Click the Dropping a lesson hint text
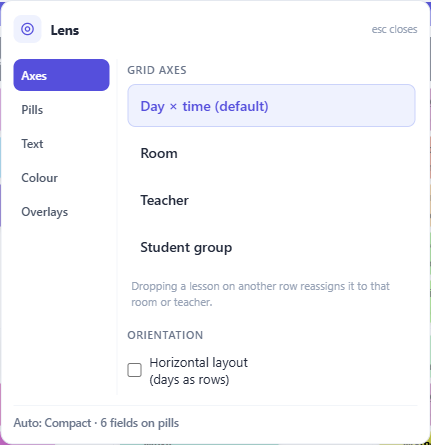The width and height of the screenshot is (431, 445). (x=260, y=294)
